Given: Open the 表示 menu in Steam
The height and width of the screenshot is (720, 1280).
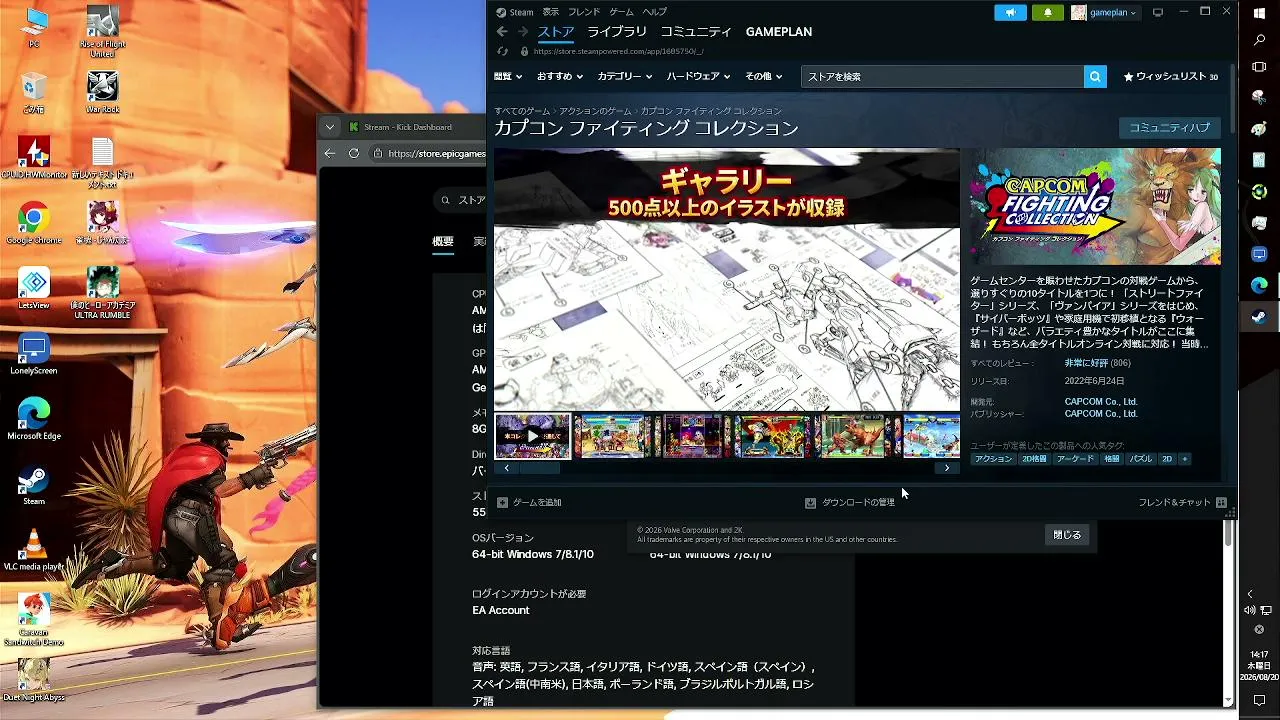Looking at the screenshot, I should click(x=551, y=12).
